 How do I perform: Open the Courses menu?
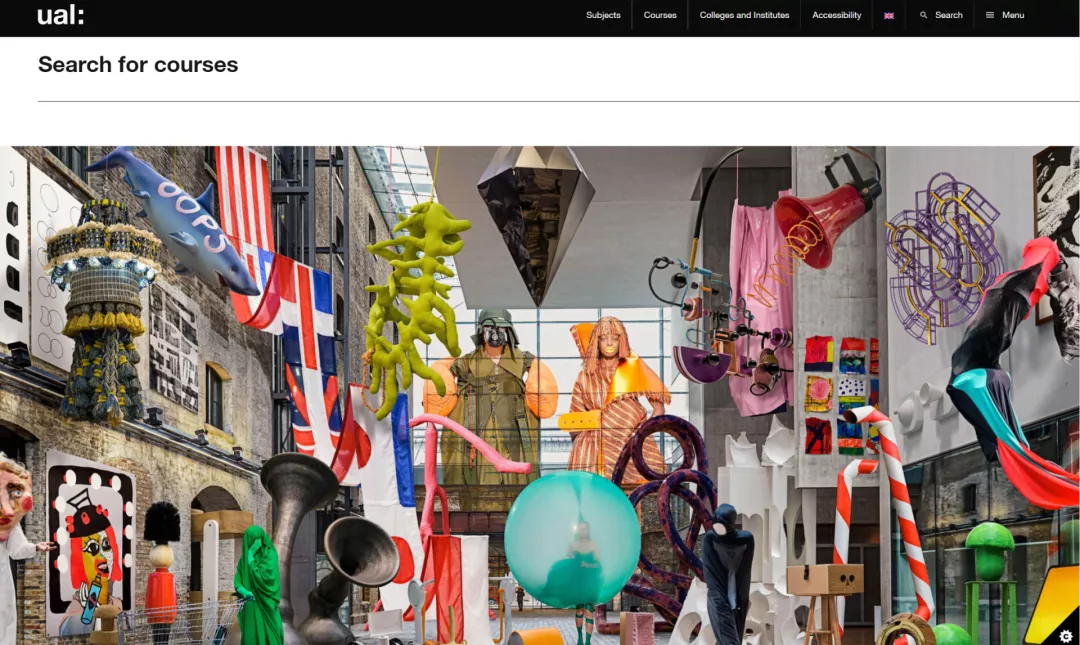click(x=660, y=15)
